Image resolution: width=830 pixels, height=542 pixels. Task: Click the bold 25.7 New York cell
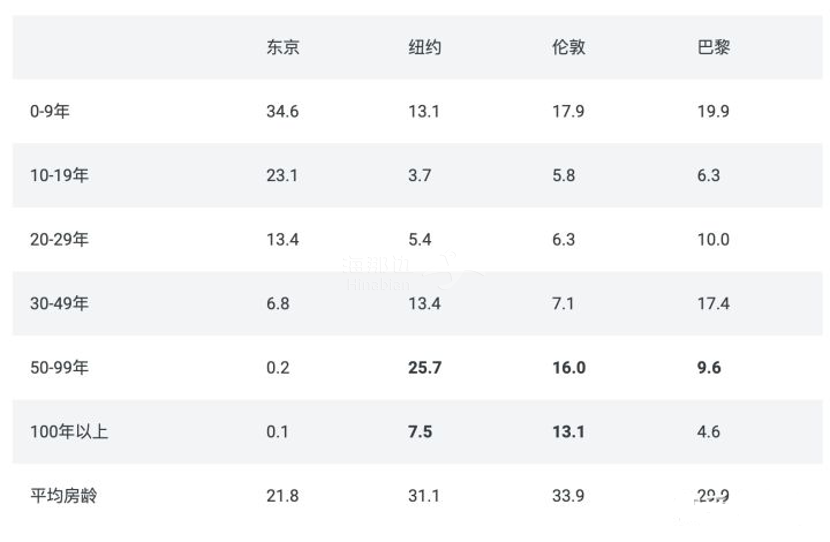425,368
